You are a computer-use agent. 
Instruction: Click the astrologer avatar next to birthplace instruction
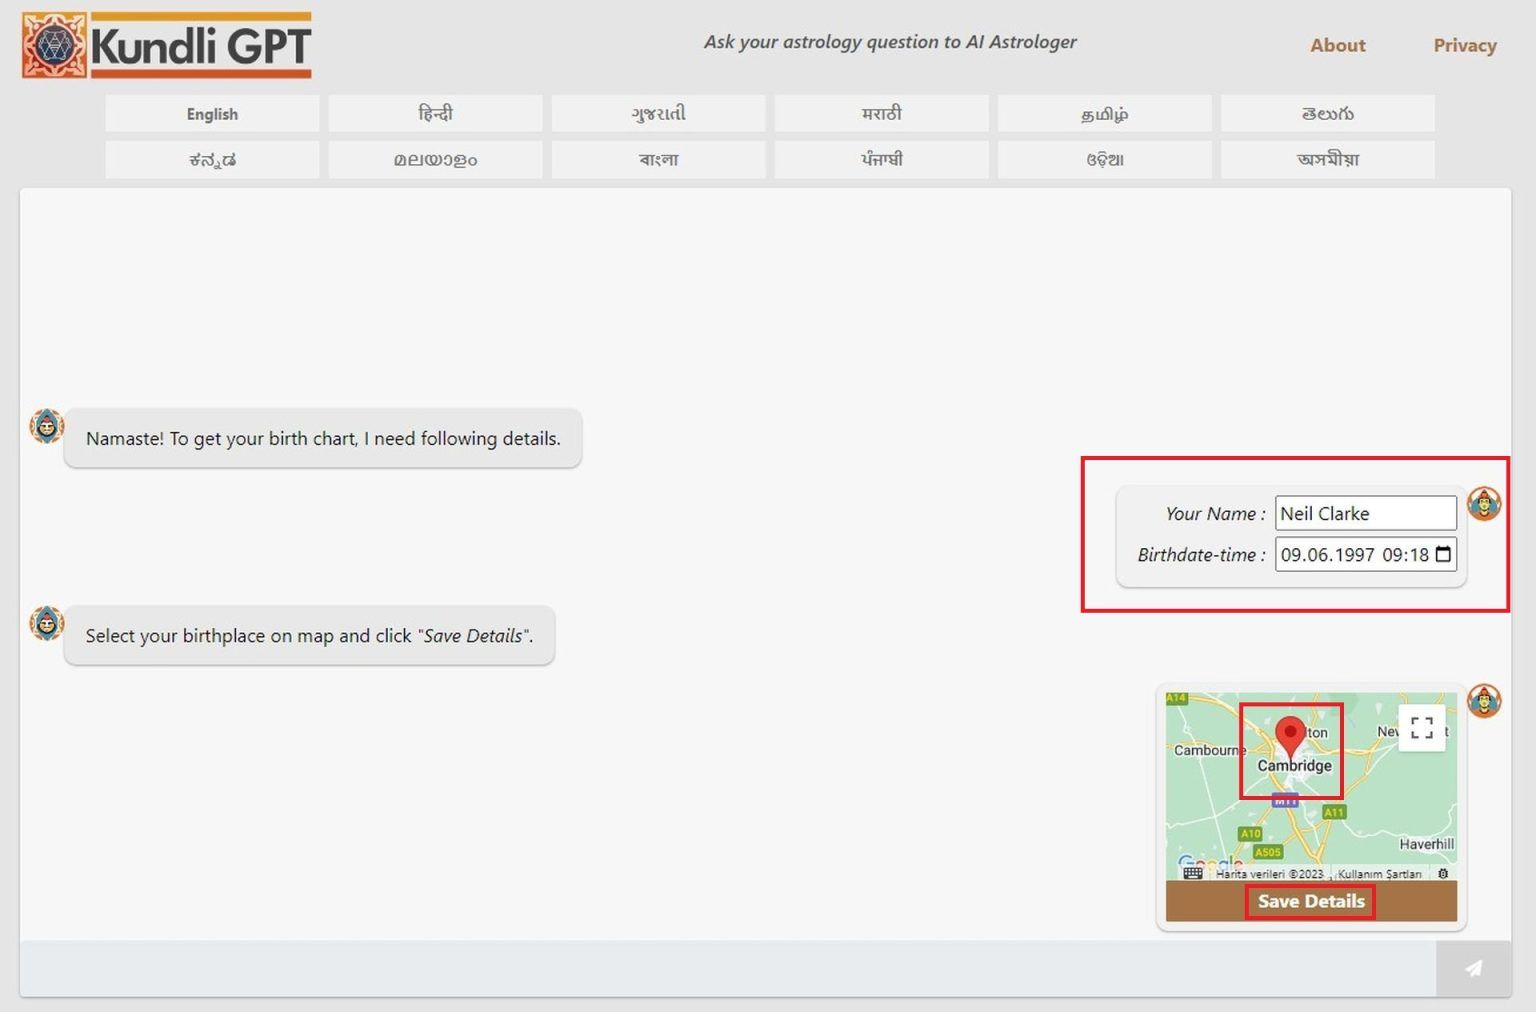46,622
